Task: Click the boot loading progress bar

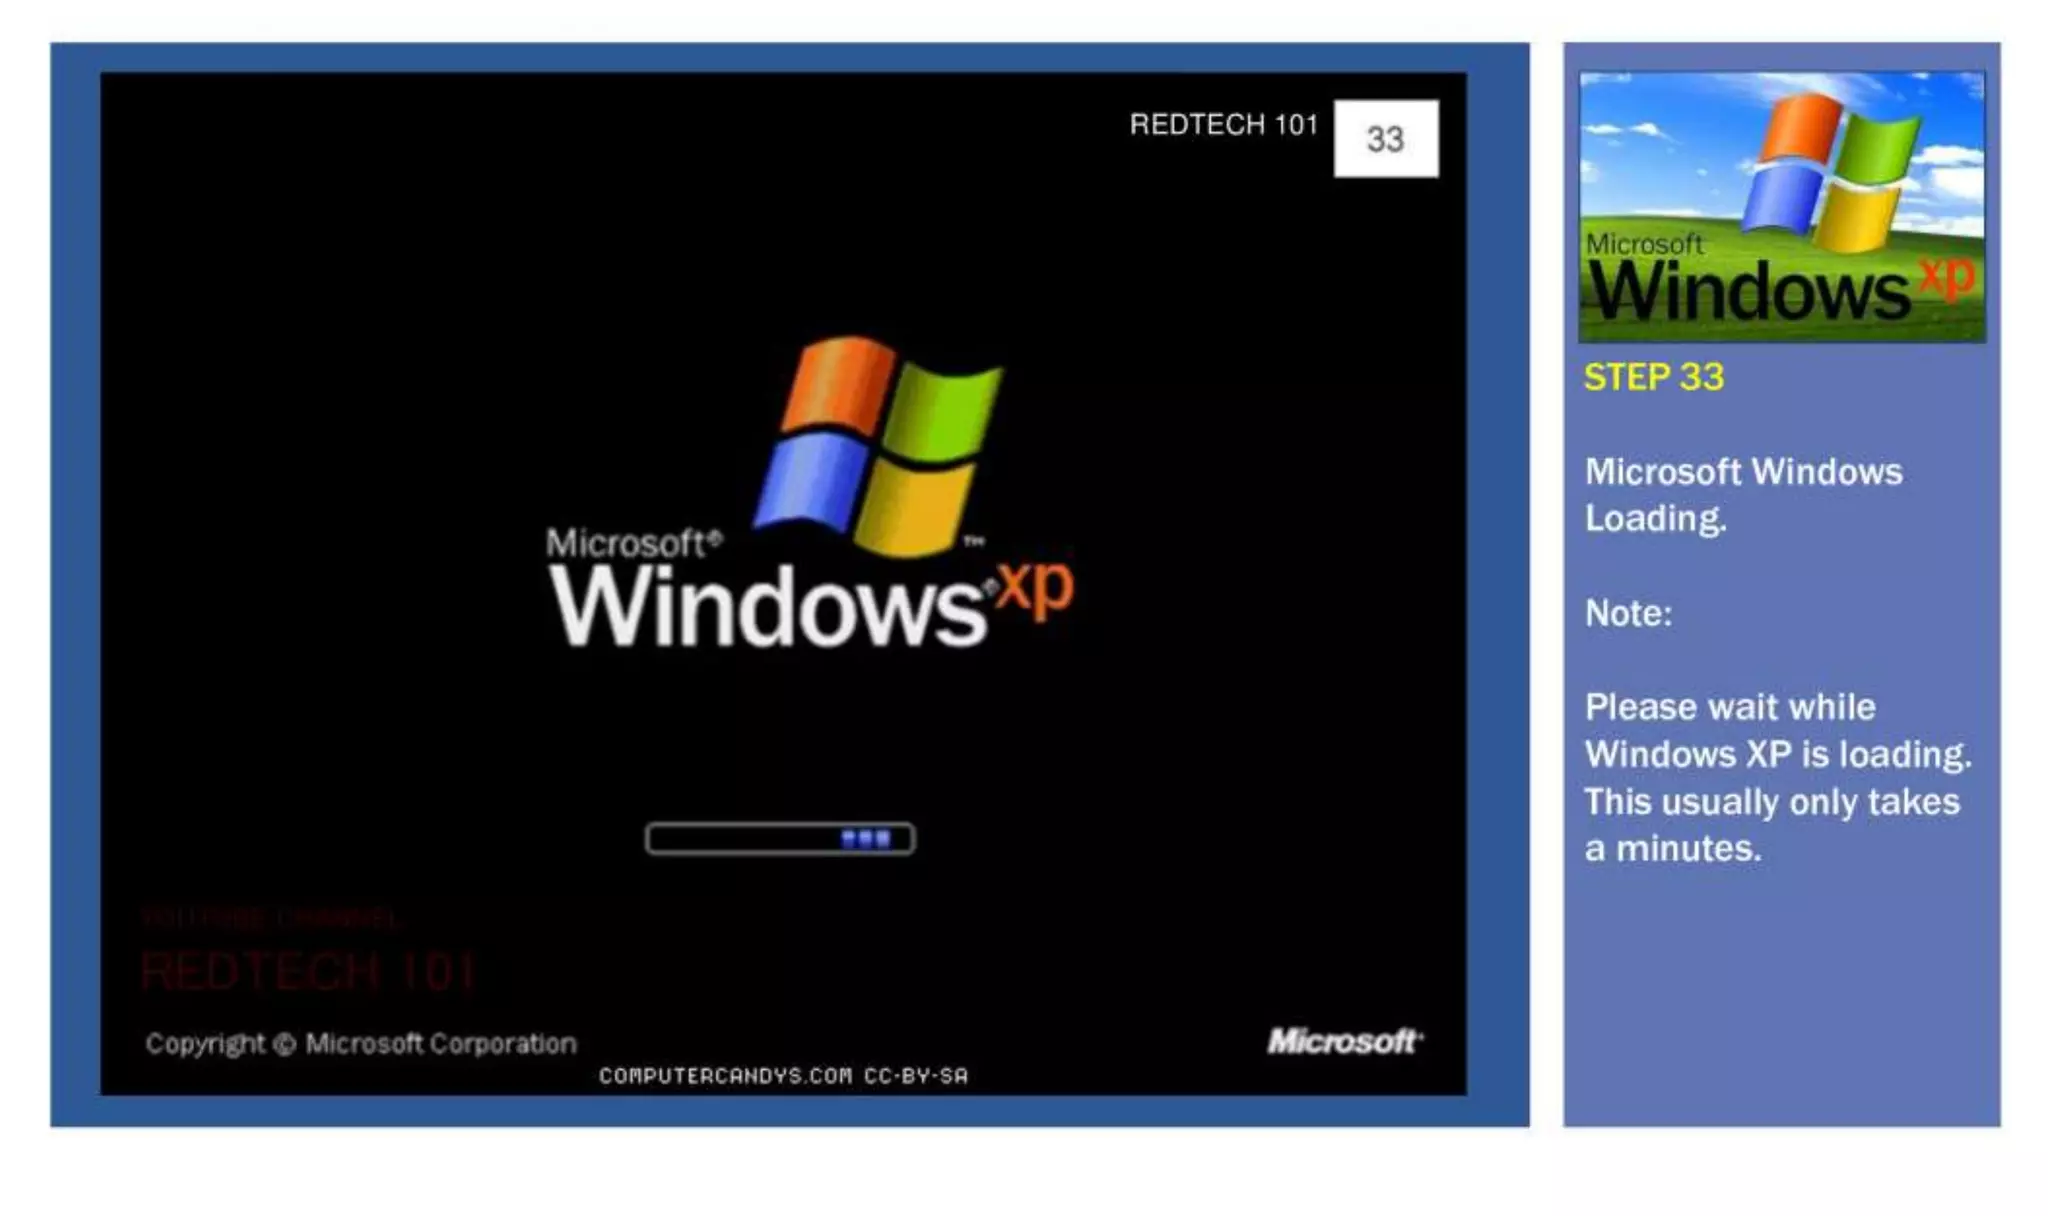Action: coord(780,838)
